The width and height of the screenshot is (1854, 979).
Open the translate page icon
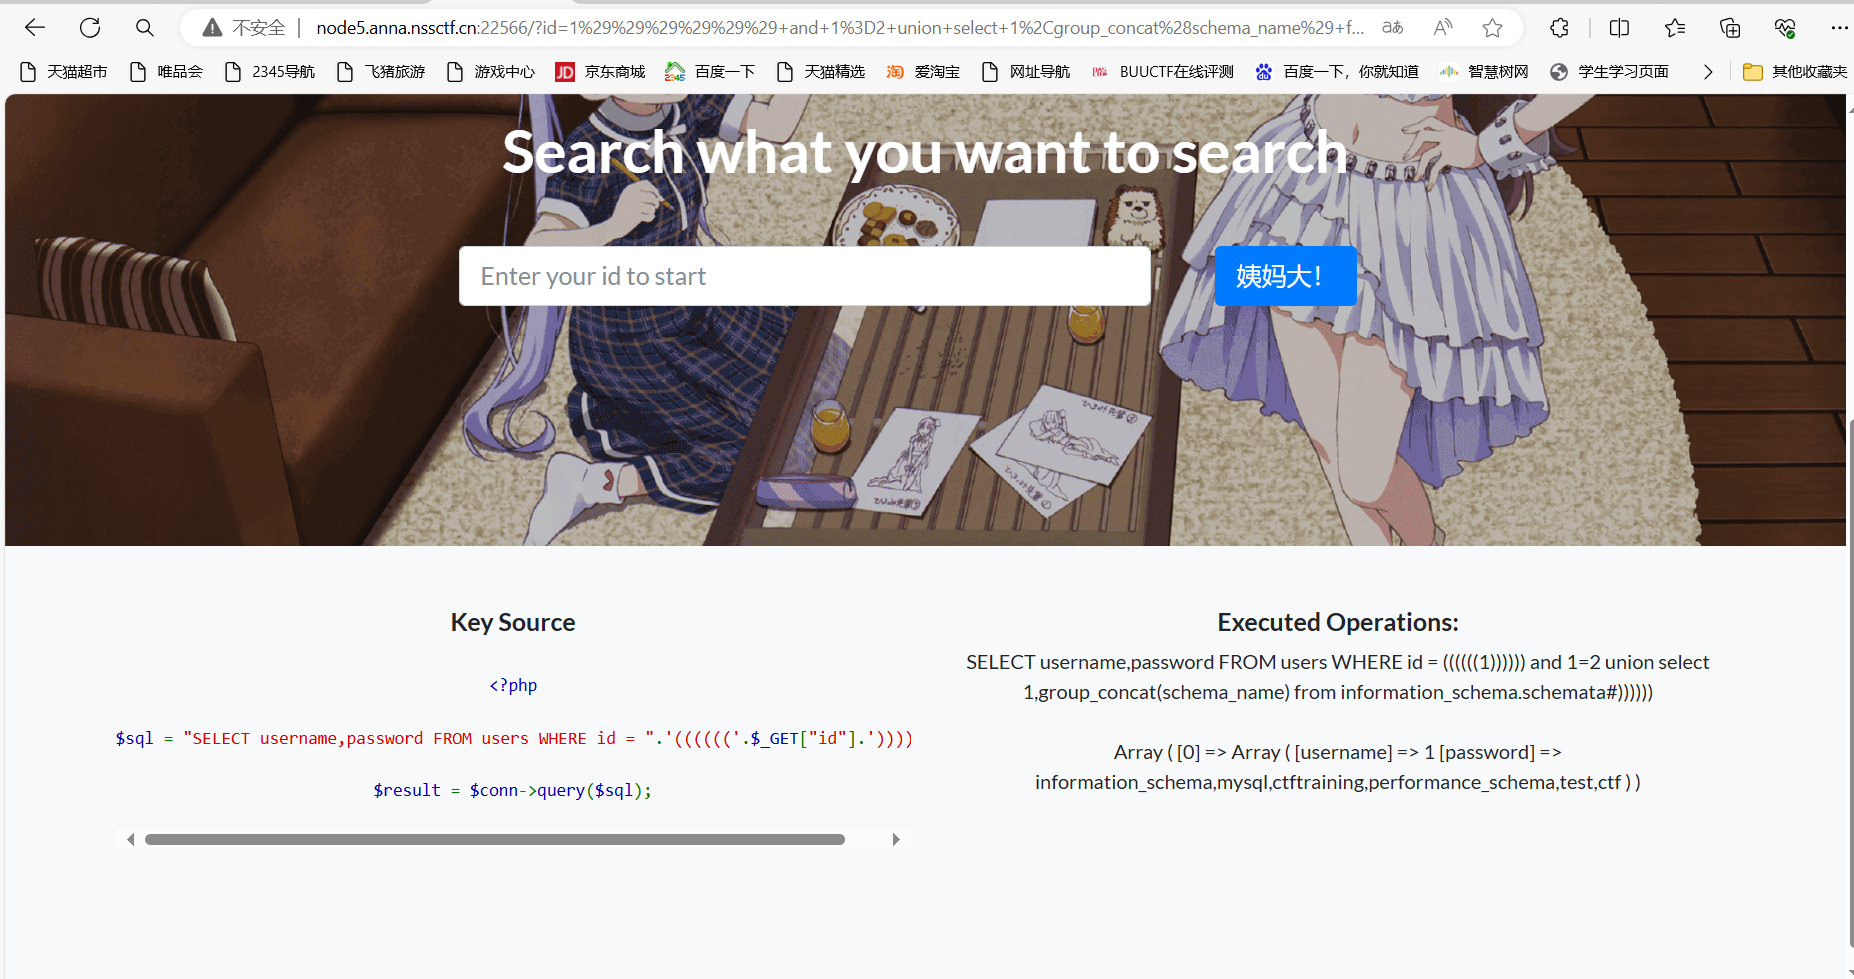click(x=1392, y=28)
